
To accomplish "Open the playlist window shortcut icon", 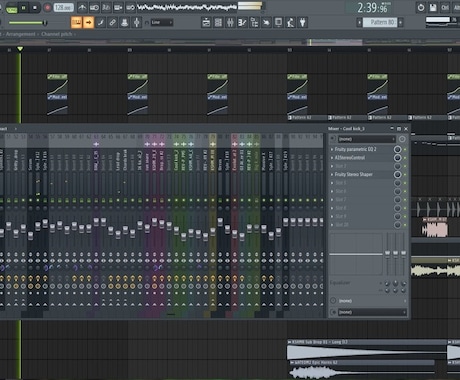I will tap(206, 22).
